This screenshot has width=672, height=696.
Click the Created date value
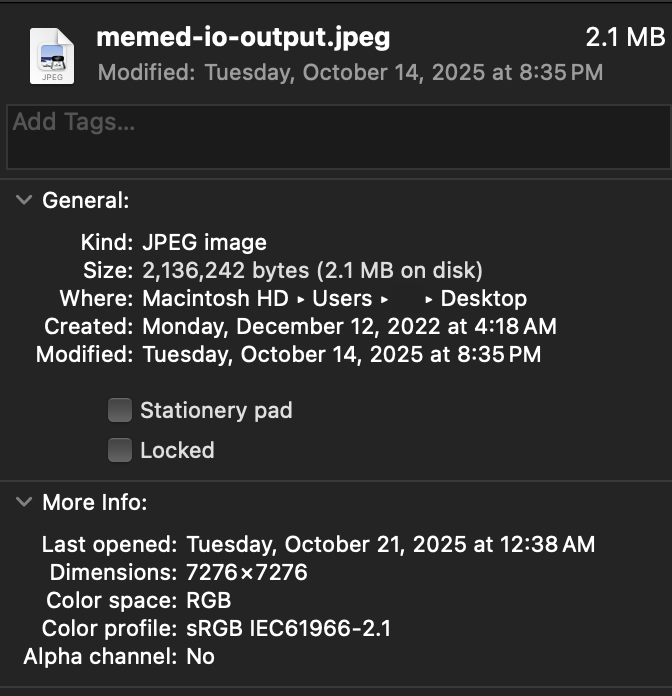(x=349, y=326)
